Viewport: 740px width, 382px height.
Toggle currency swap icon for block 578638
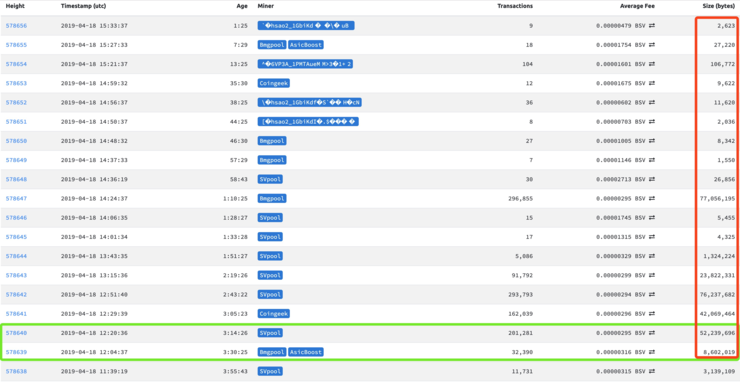pos(652,372)
